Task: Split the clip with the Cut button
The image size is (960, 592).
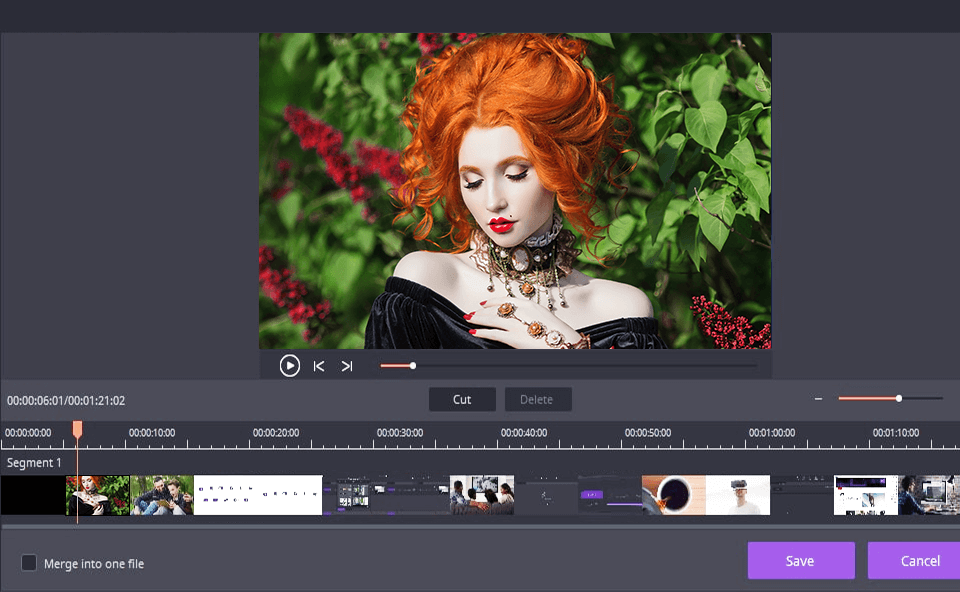Action: pyautogui.click(x=462, y=398)
